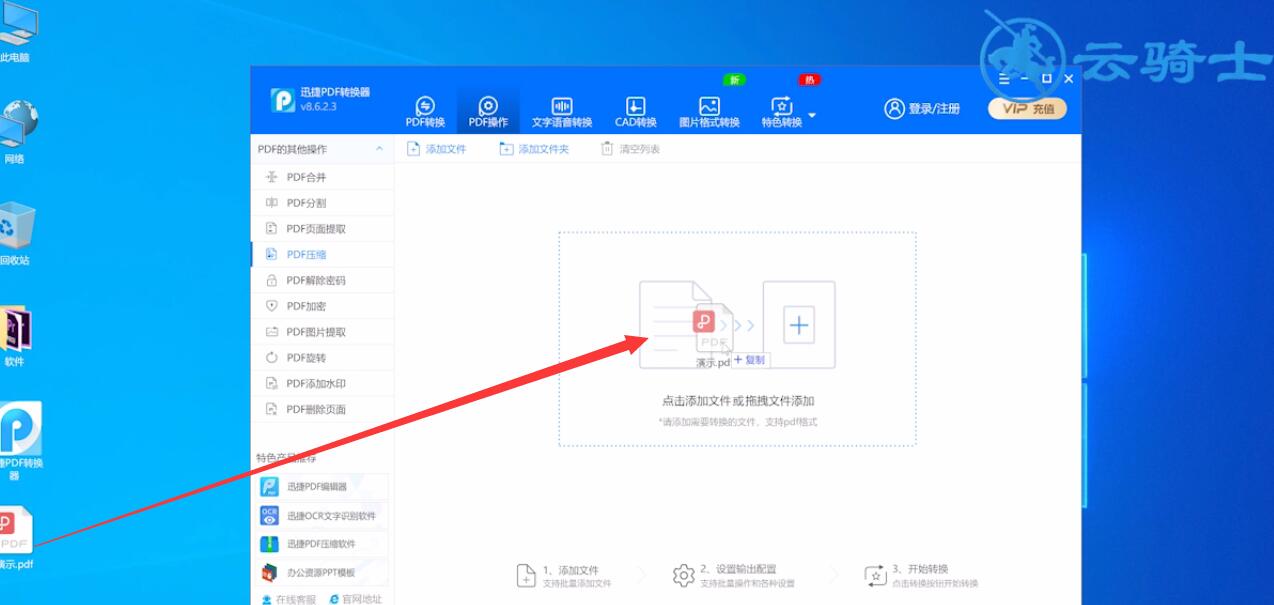Screen dimensions: 1274x605
Task: Open 迅捷PDF压缩软件 recommended product
Action: [x=322, y=544]
